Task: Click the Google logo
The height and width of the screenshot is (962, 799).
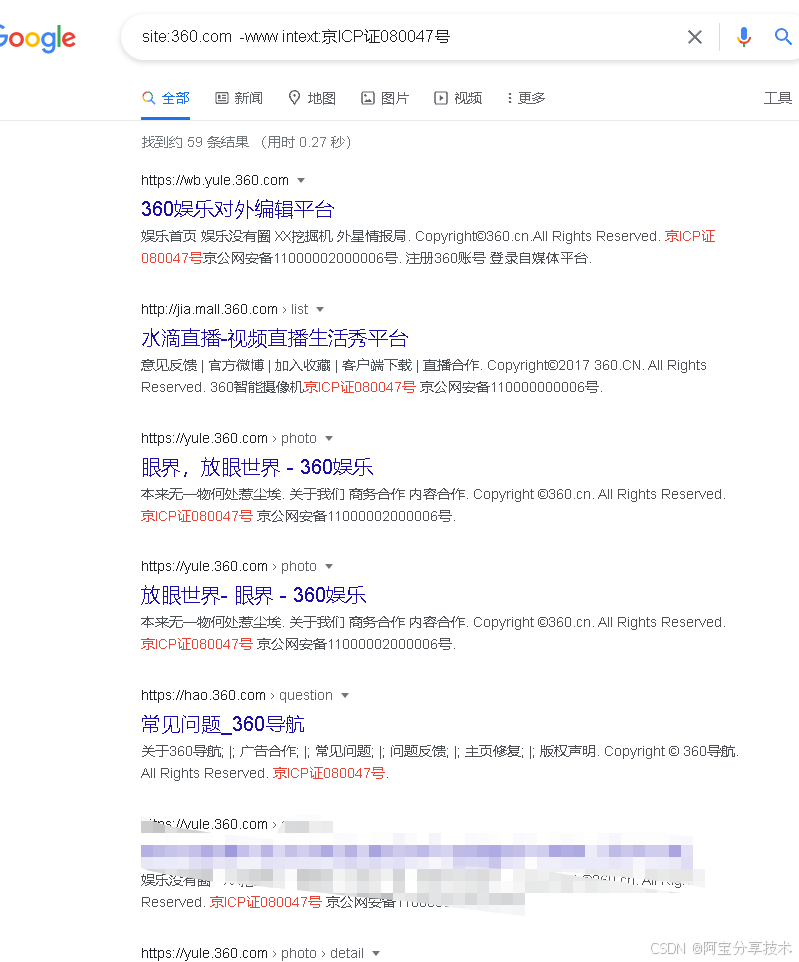Action: coord(37,38)
